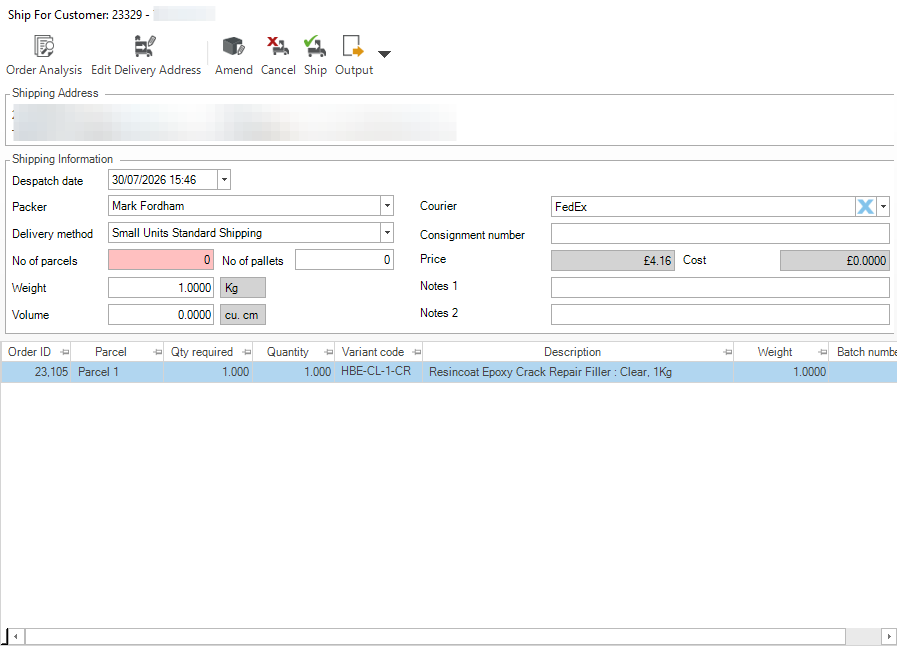Clear the FedEx courier selection
Image resolution: width=897 pixels, height=646 pixels.
866,207
